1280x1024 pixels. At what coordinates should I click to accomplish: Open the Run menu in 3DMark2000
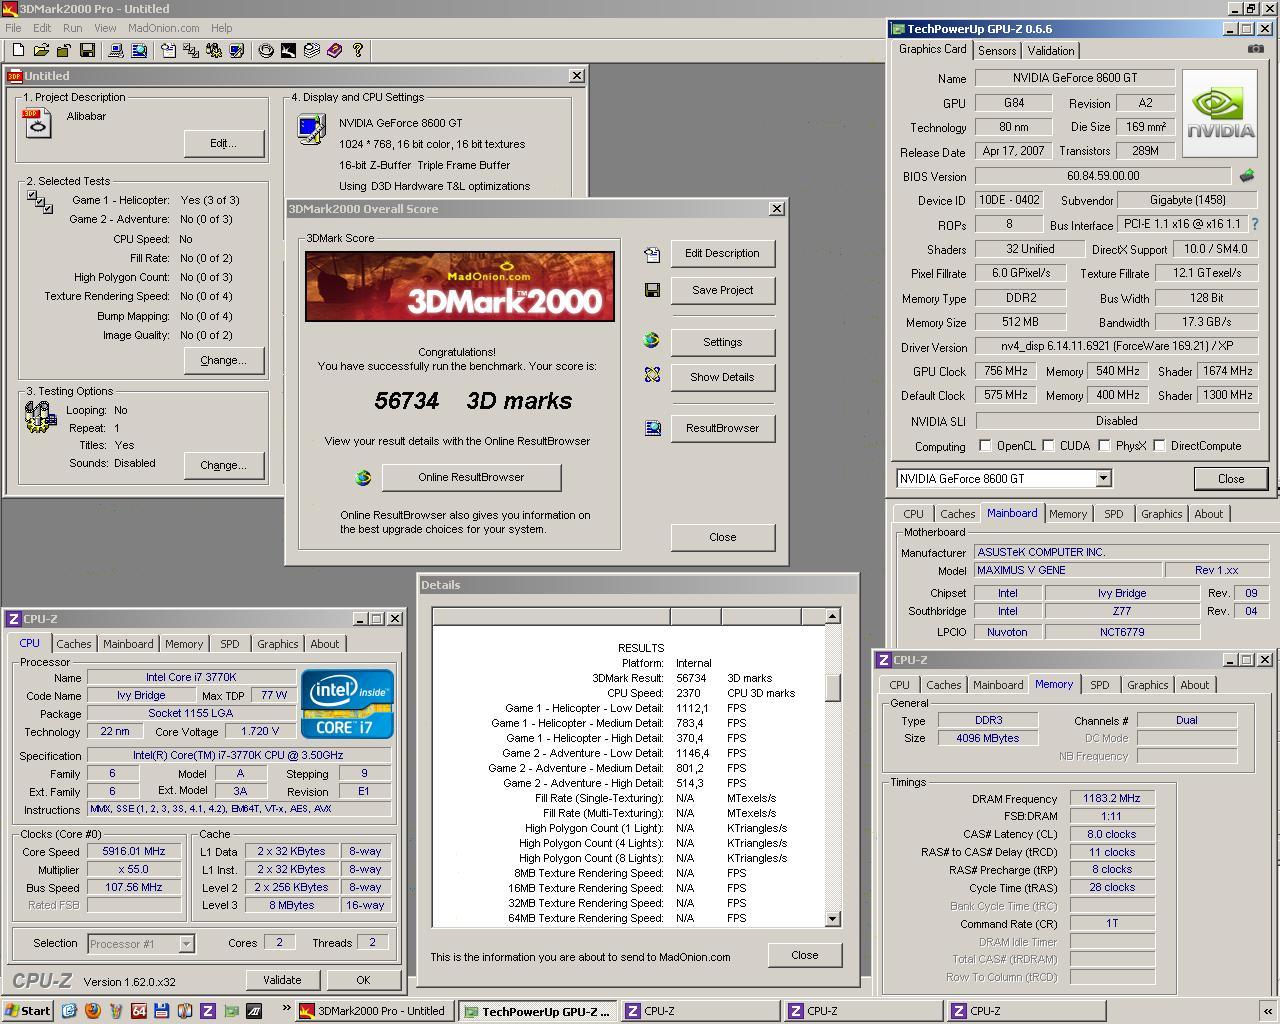(x=72, y=28)
